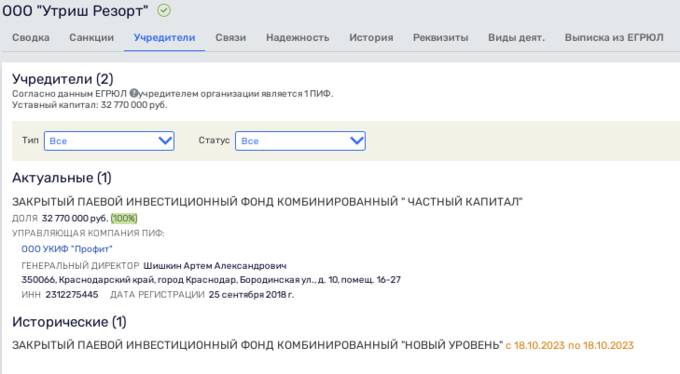The image size is (680, 374).
Task: Show the Виды деят. tab
Action: 517,38
